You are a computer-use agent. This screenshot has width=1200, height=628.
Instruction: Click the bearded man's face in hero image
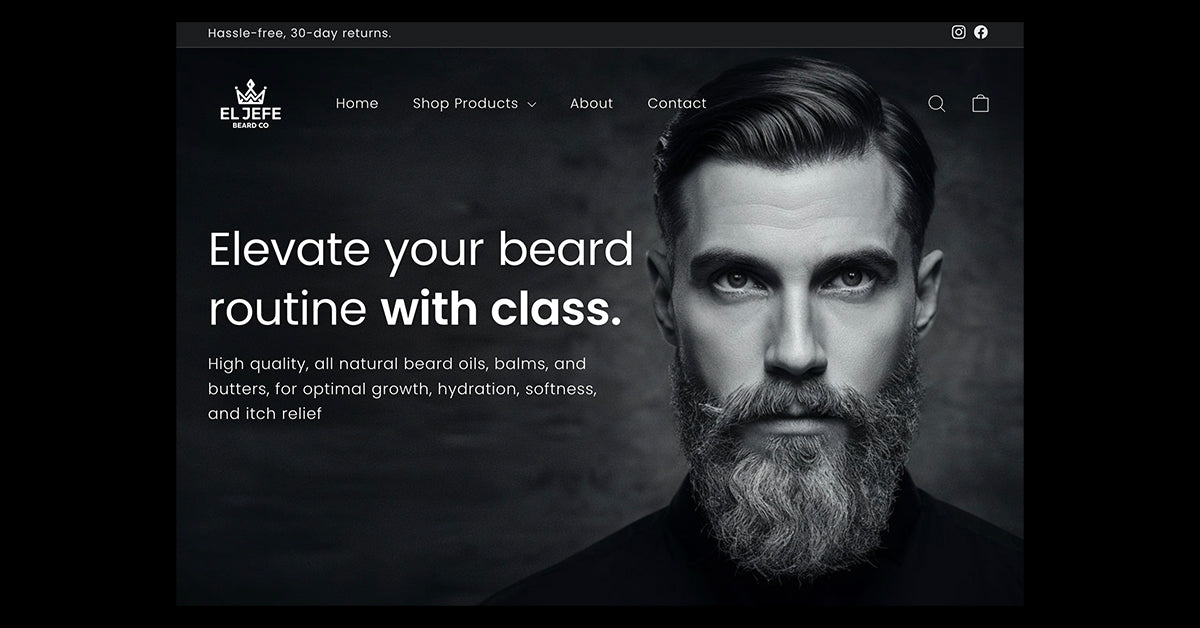coord(794,290)
